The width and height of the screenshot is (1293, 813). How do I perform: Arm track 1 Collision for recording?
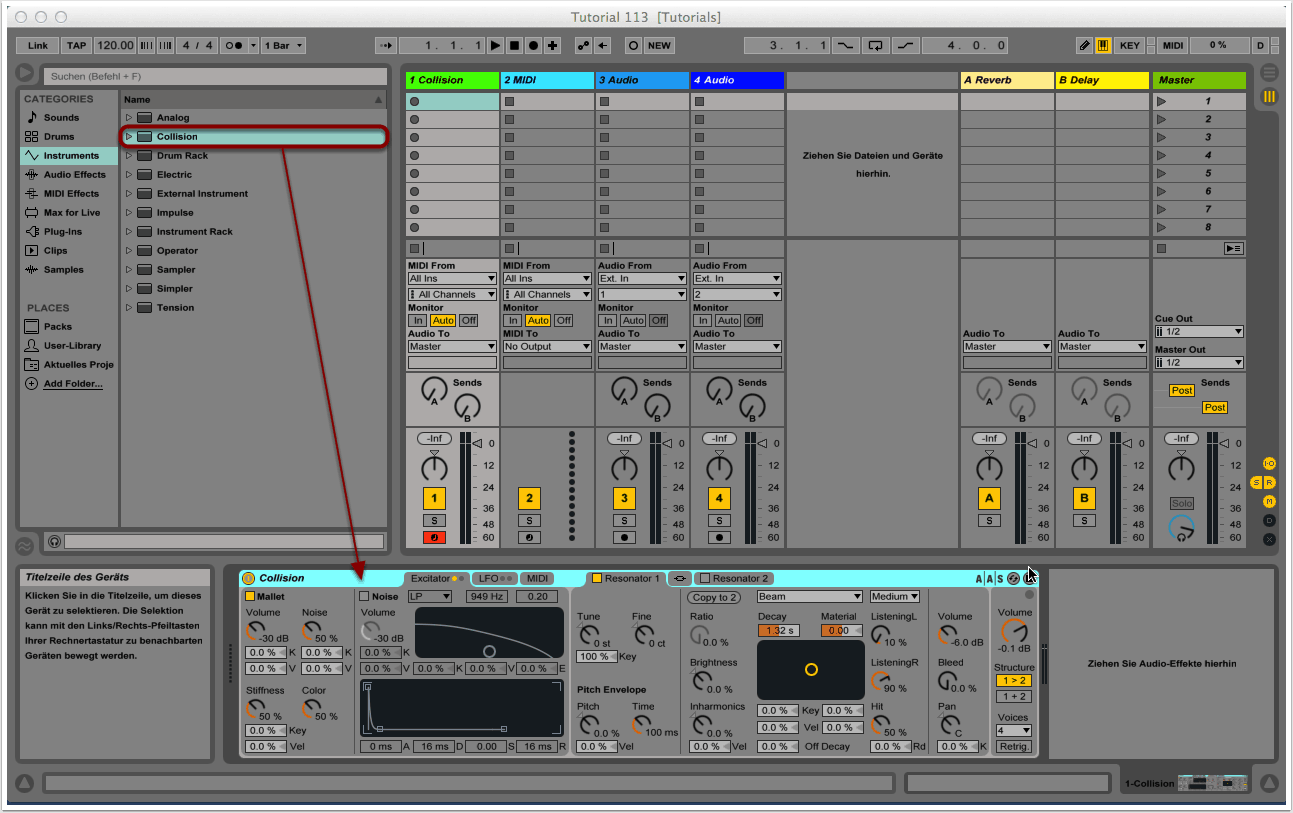point(434,538)
